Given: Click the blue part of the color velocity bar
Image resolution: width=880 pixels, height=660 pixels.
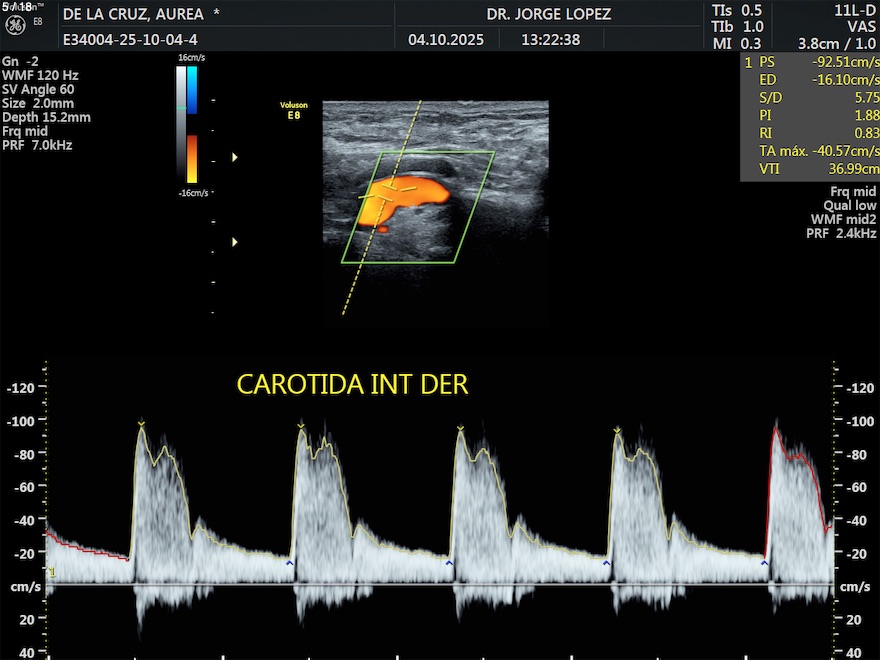Looking at the screenshot, I should coord(192,90).
